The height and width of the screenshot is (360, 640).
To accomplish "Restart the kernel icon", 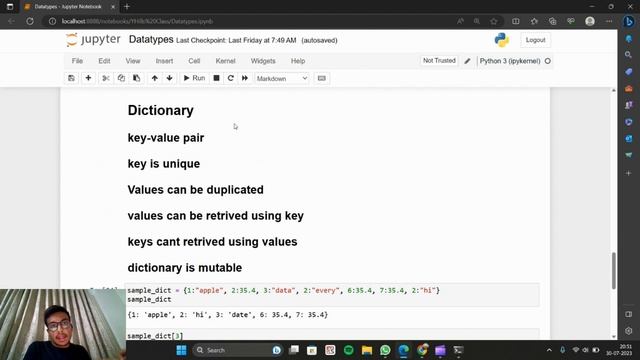I will (231, 78).
